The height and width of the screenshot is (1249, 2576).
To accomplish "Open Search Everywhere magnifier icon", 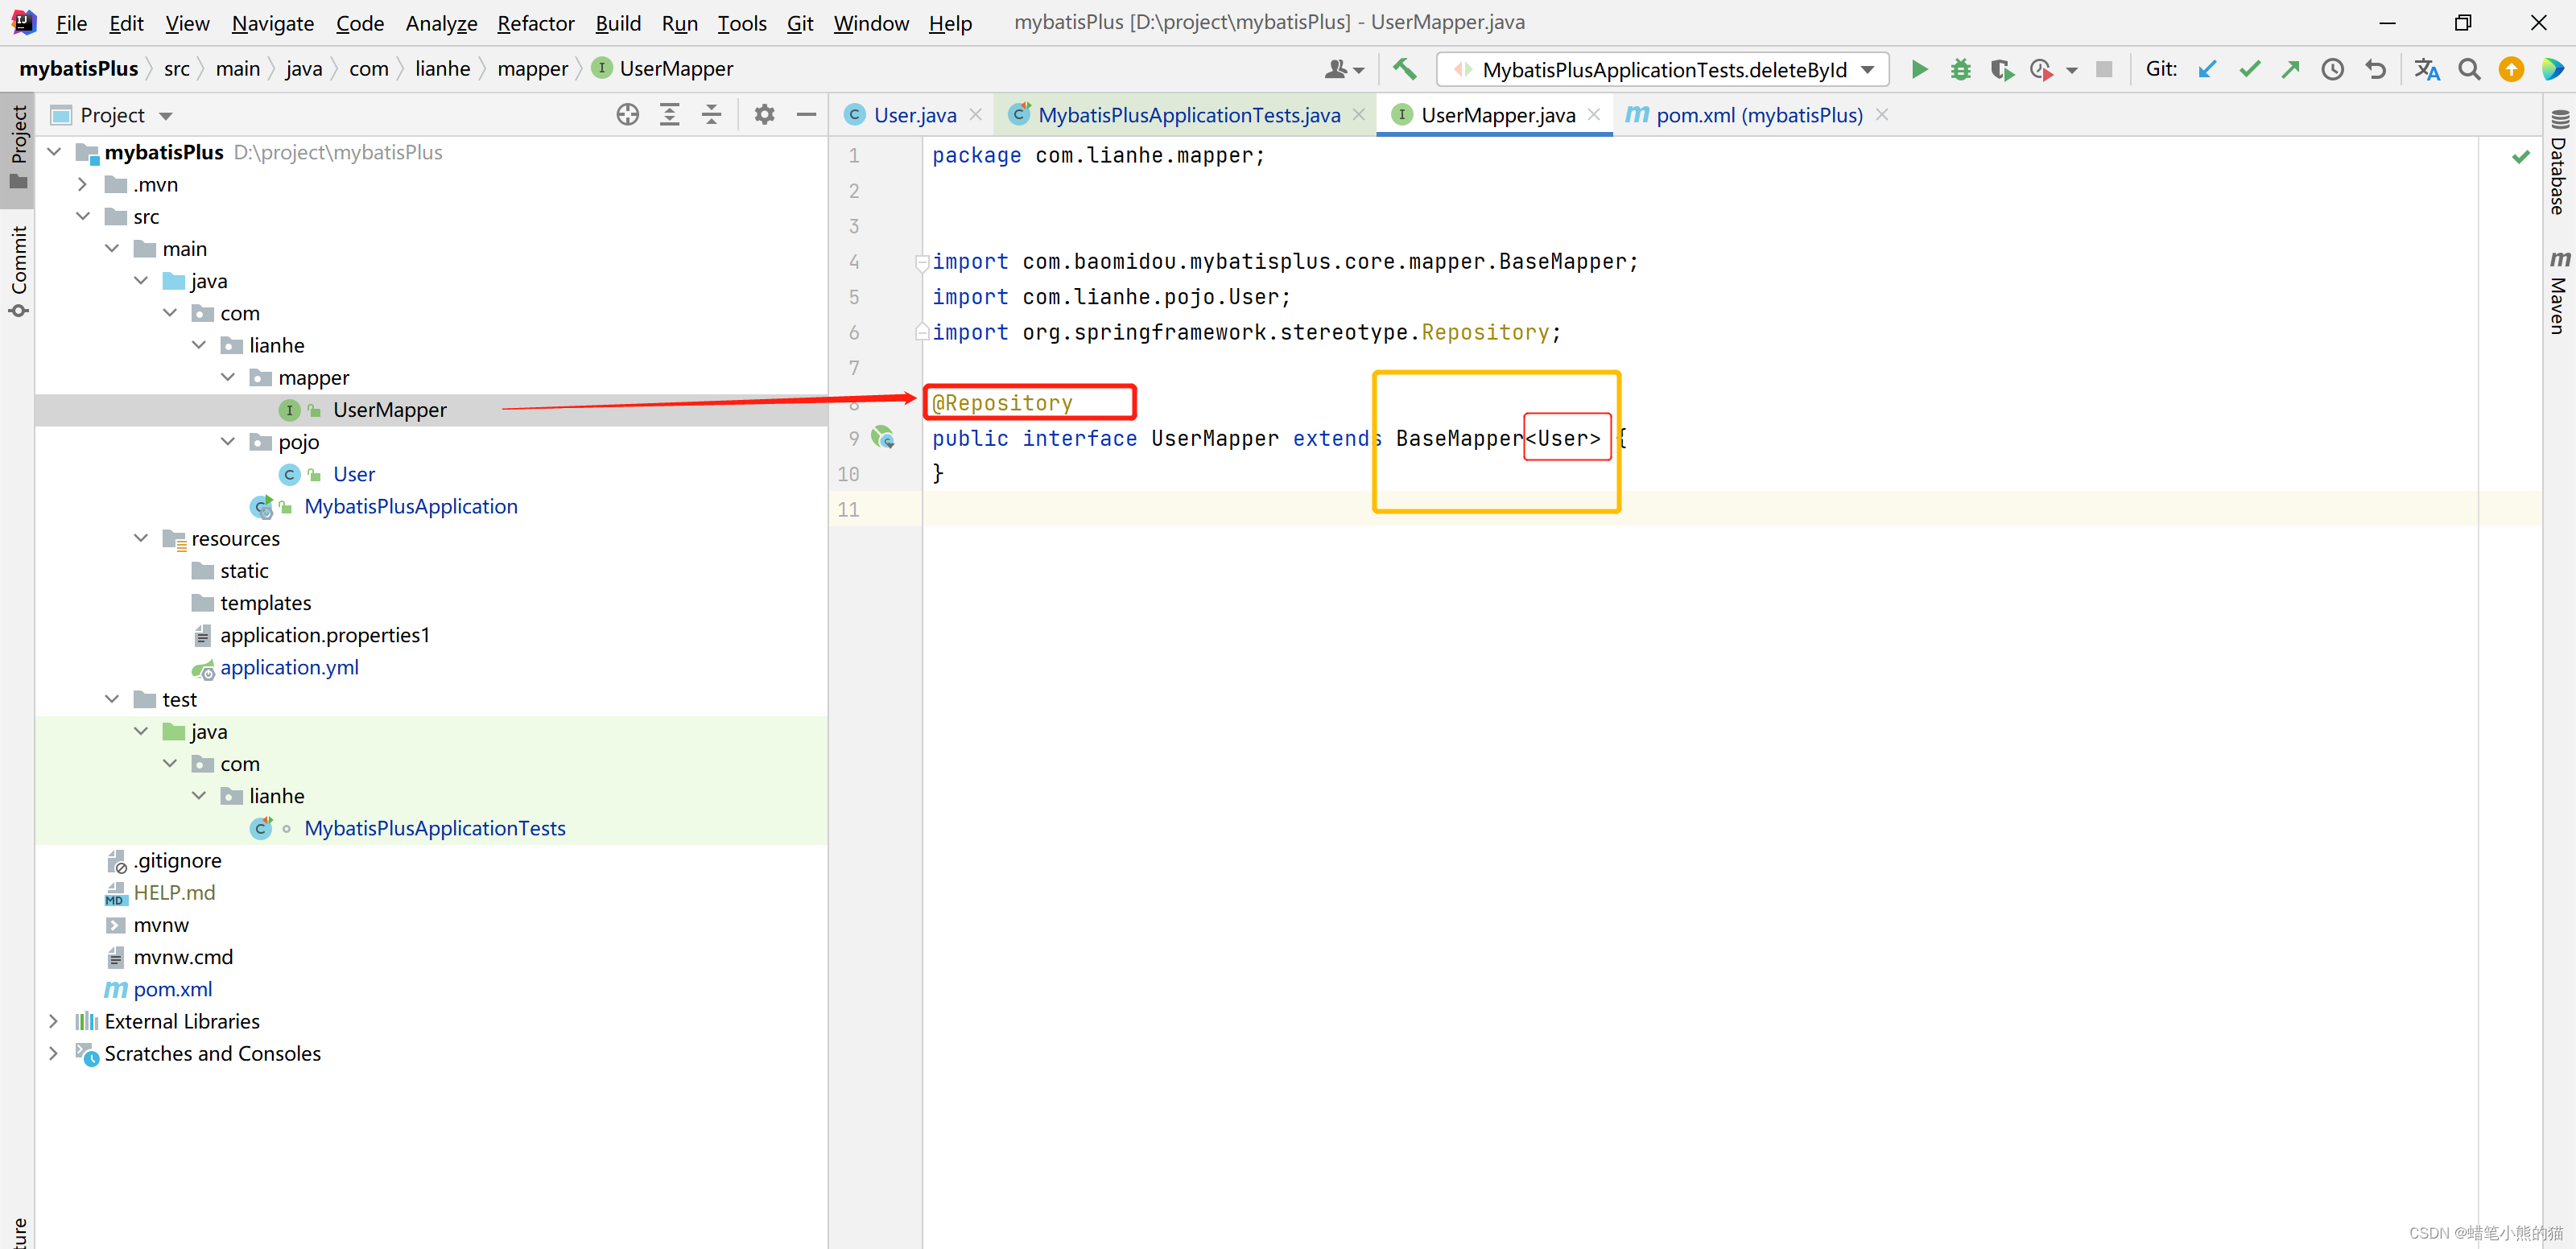I will pyautogui.click(x=2470, y=69).
